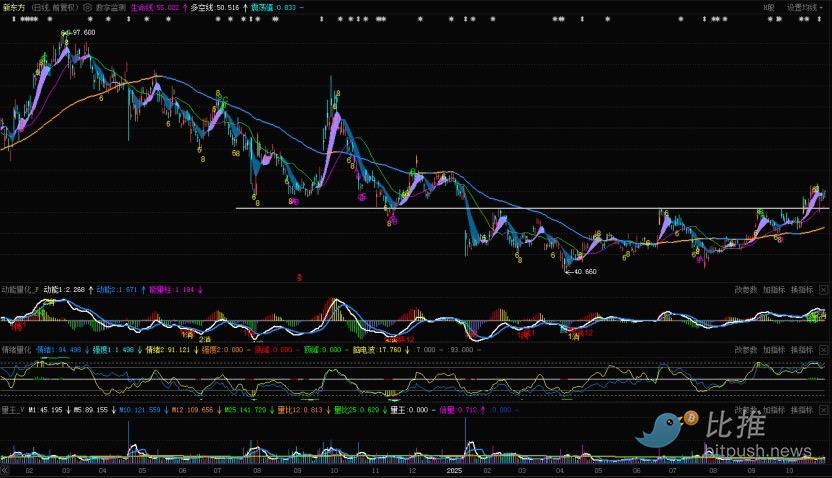
Task: Click 改参数 in the 情绪量化 panel
Action: coord(746,350)
